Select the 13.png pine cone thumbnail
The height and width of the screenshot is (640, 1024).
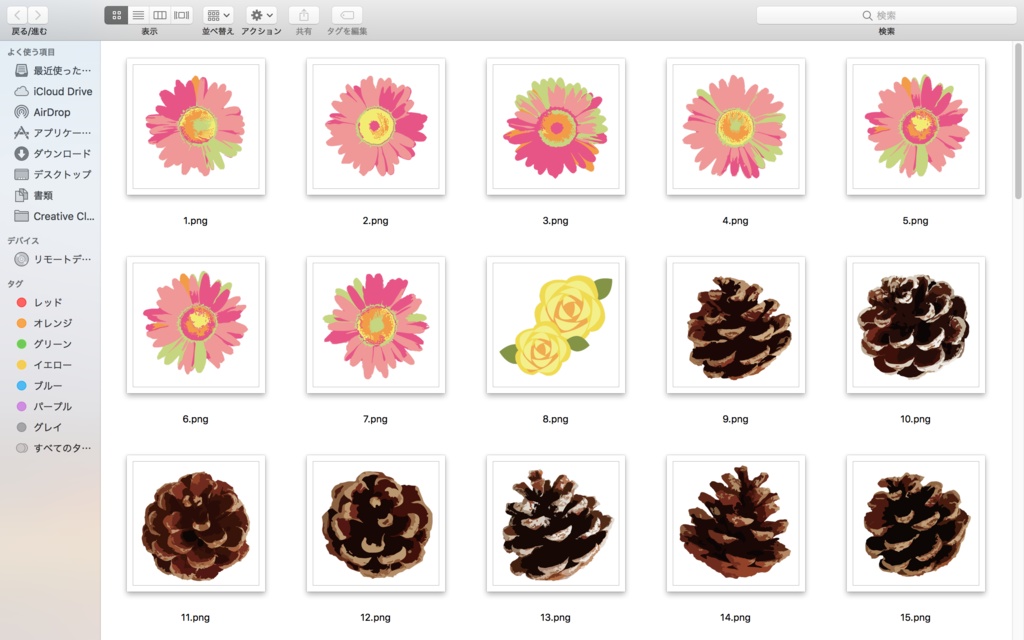coord(556,523)
